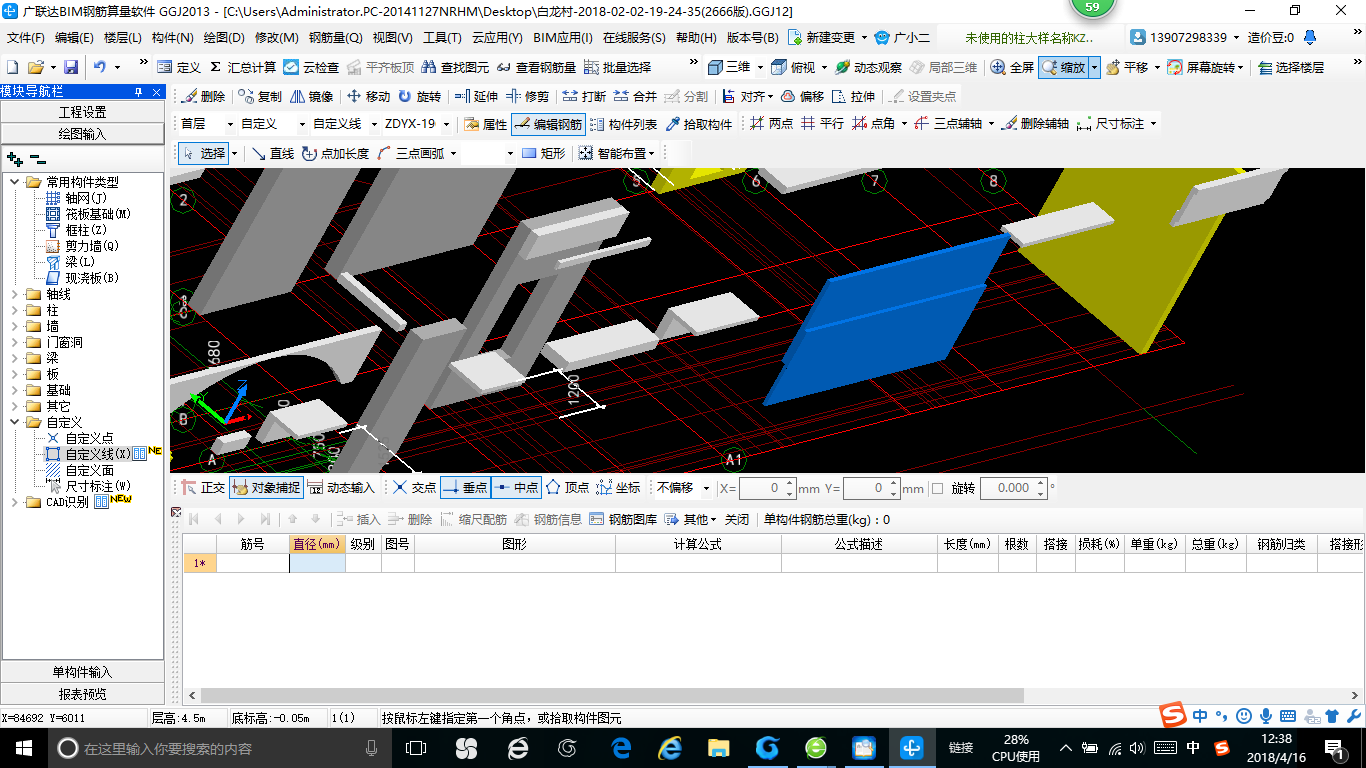Choose the 旋转 rotate tool in edit toolbar
The width and height of the screenshot is (1366, 768).
pyautogui.click(x=419, y=96)
